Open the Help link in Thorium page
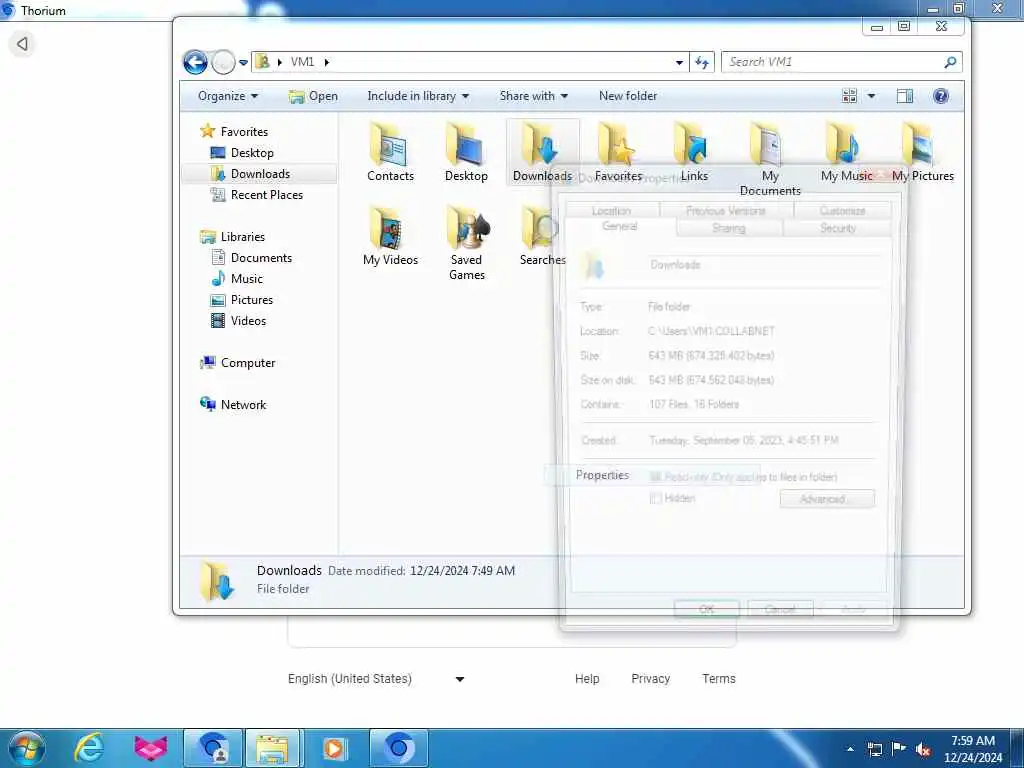This screenshot has height=768, width=1024. point(587,679)
